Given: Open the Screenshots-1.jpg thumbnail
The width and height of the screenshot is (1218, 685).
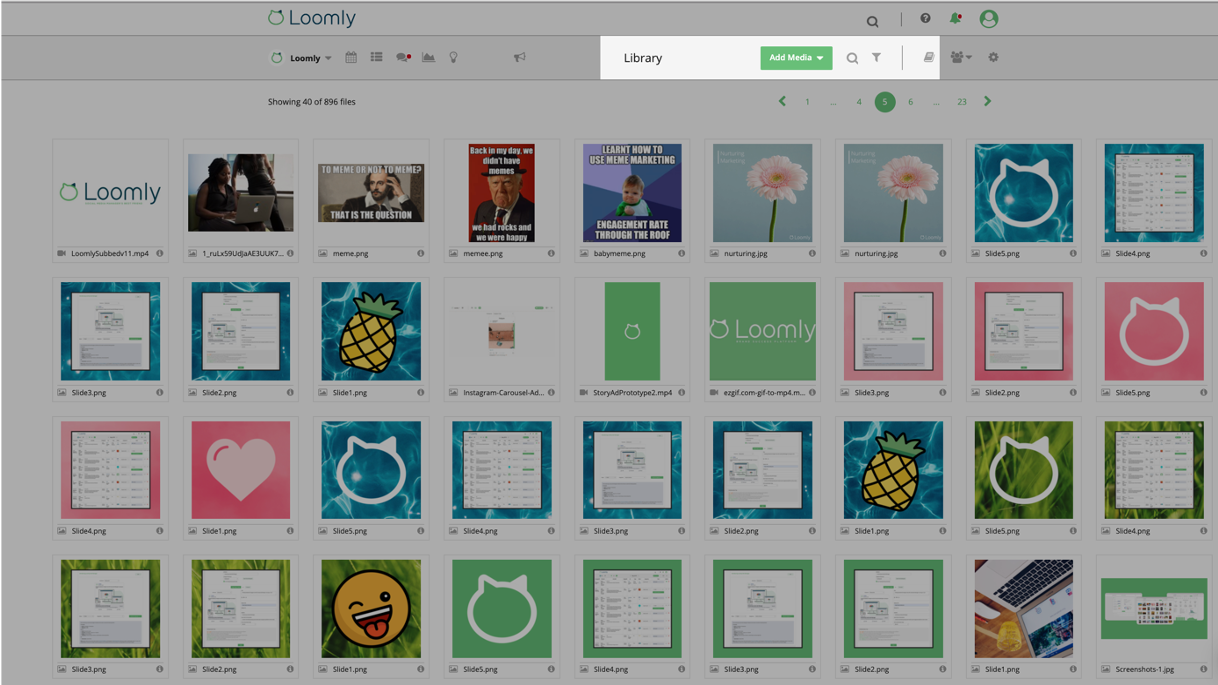Looking at the screenshot, I should 1154,608.
